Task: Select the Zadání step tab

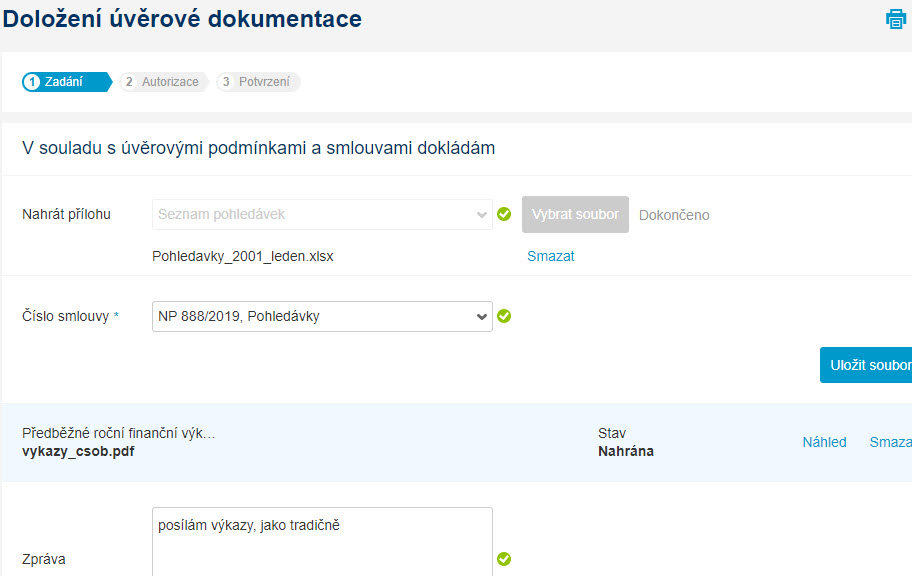Action: point(66,82)
